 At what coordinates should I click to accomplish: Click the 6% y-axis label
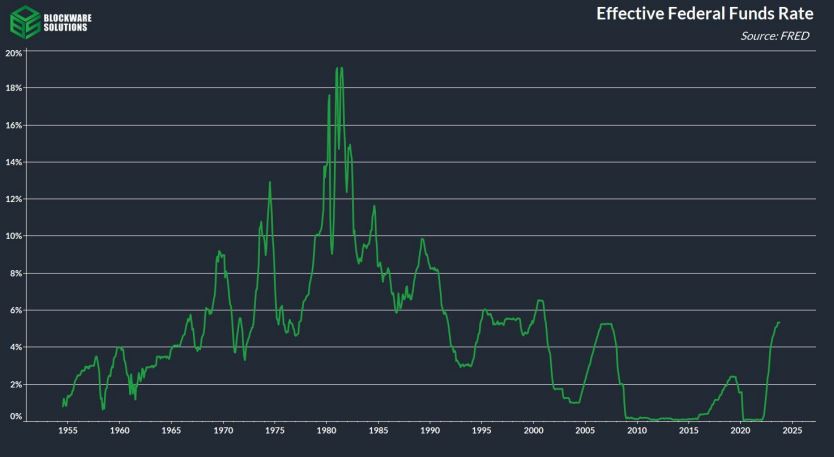point(14,310)
